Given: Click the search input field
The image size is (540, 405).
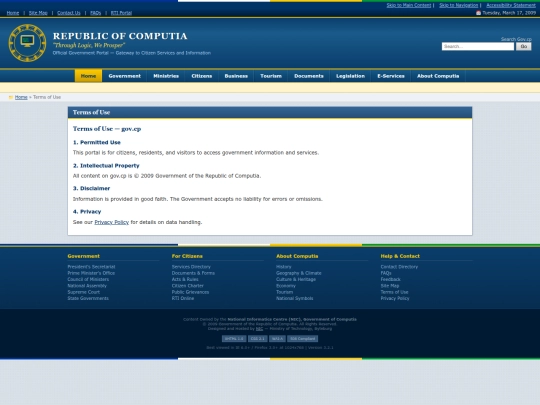Looking at the screenshot, I should (x=478, y=46).
